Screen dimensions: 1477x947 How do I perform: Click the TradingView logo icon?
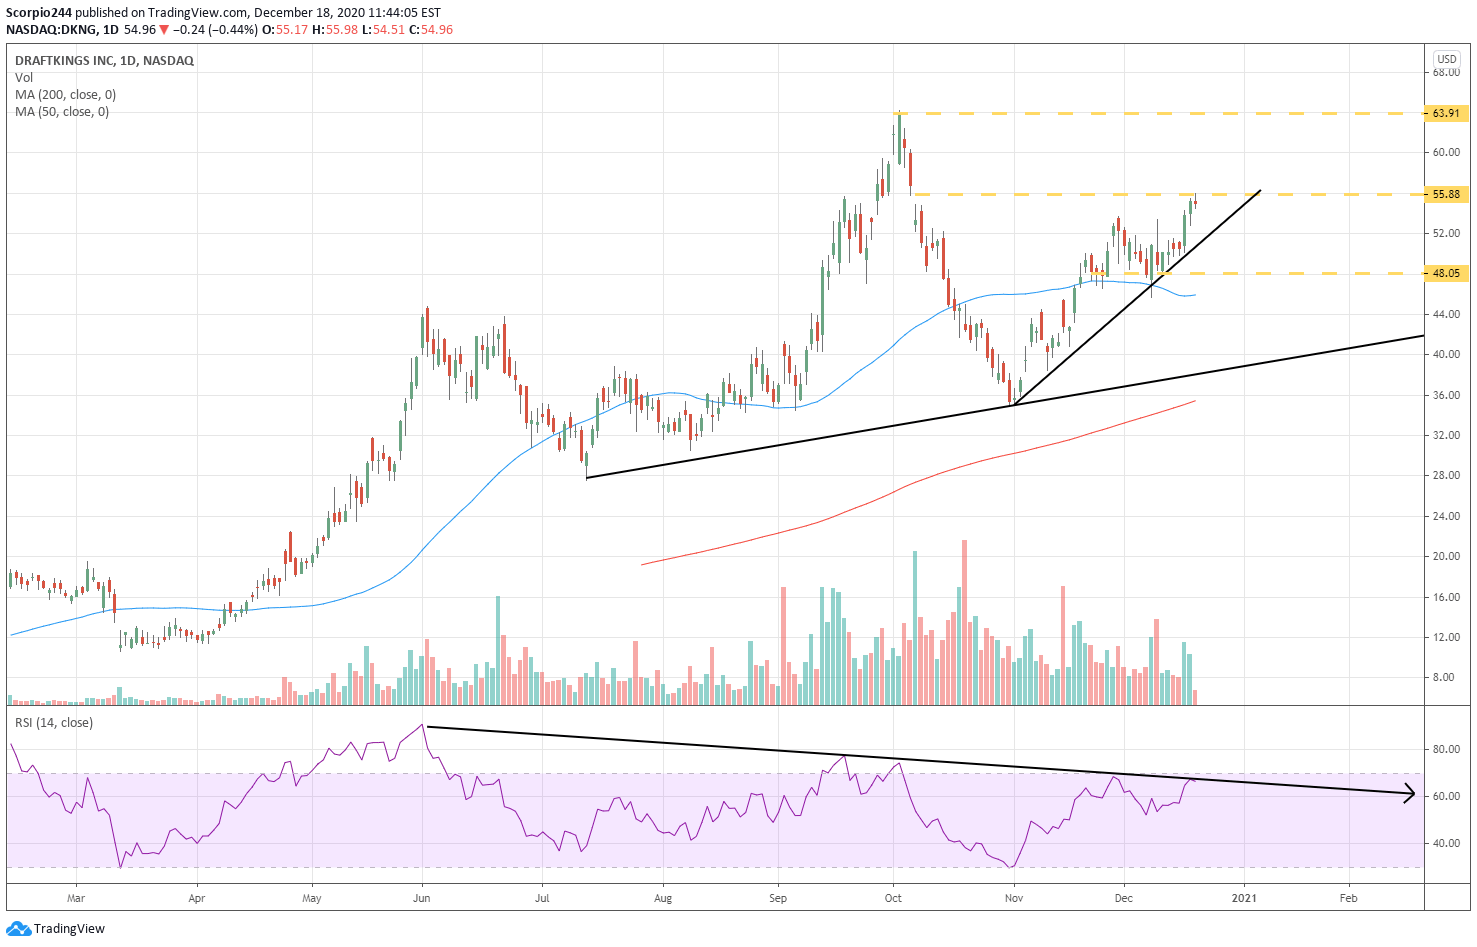pos(18,929)
